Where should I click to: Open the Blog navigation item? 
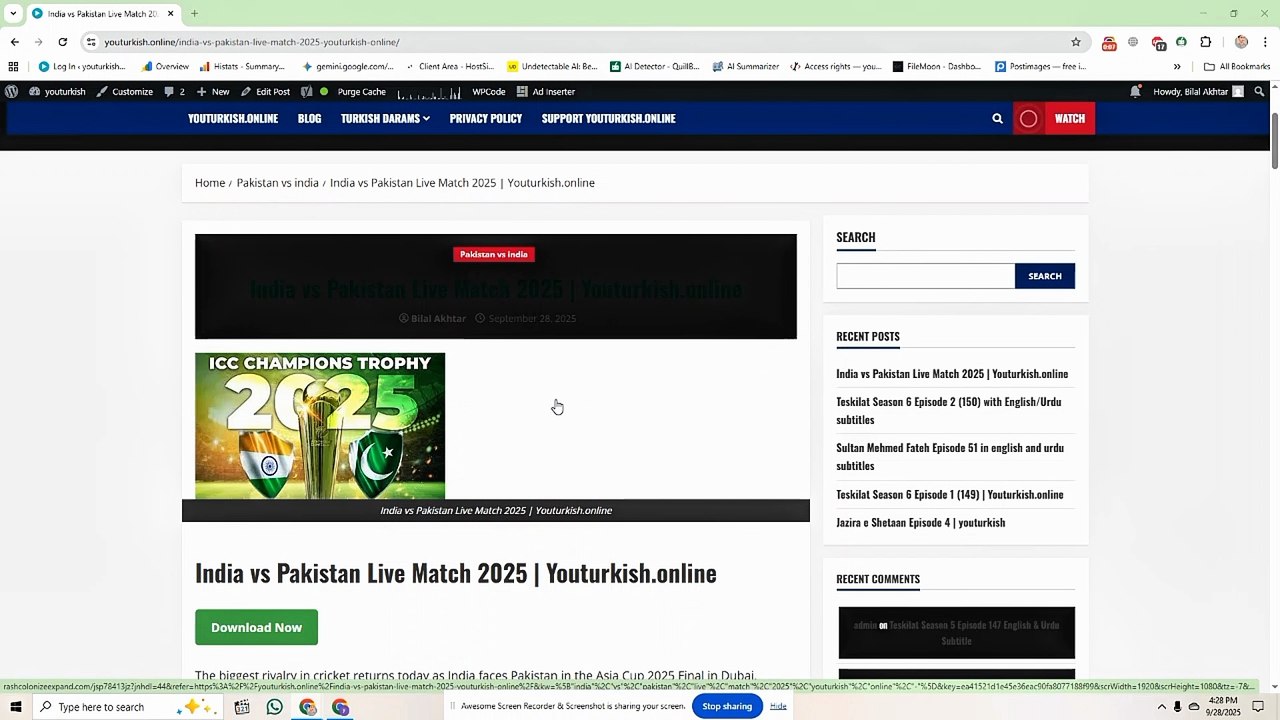(310, 118)
